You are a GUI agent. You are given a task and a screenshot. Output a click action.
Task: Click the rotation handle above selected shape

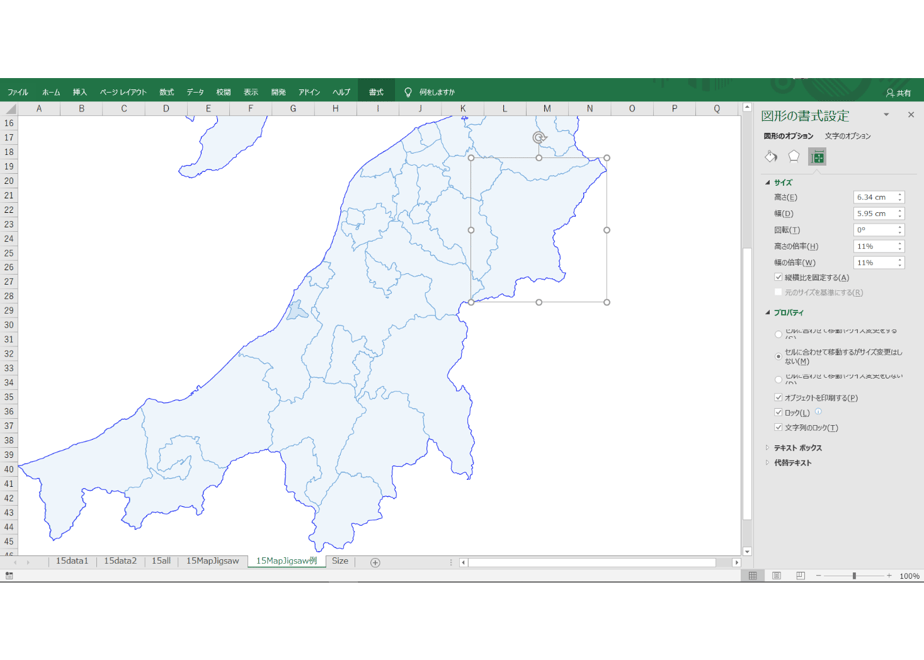coord(539,138)
